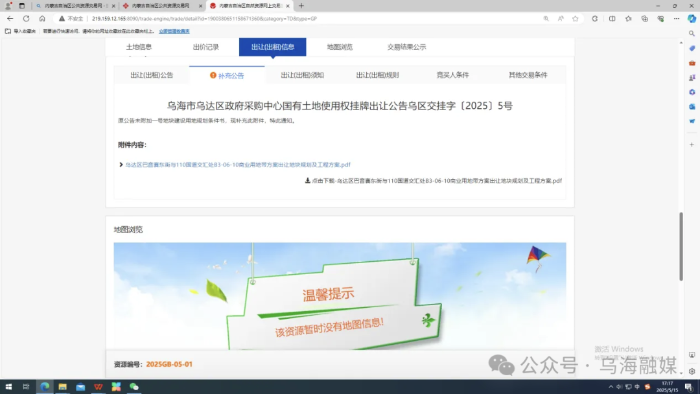Select the 地图浏览 tab
The width and height of the screenshot is (700, 394).
click(340, 47)
